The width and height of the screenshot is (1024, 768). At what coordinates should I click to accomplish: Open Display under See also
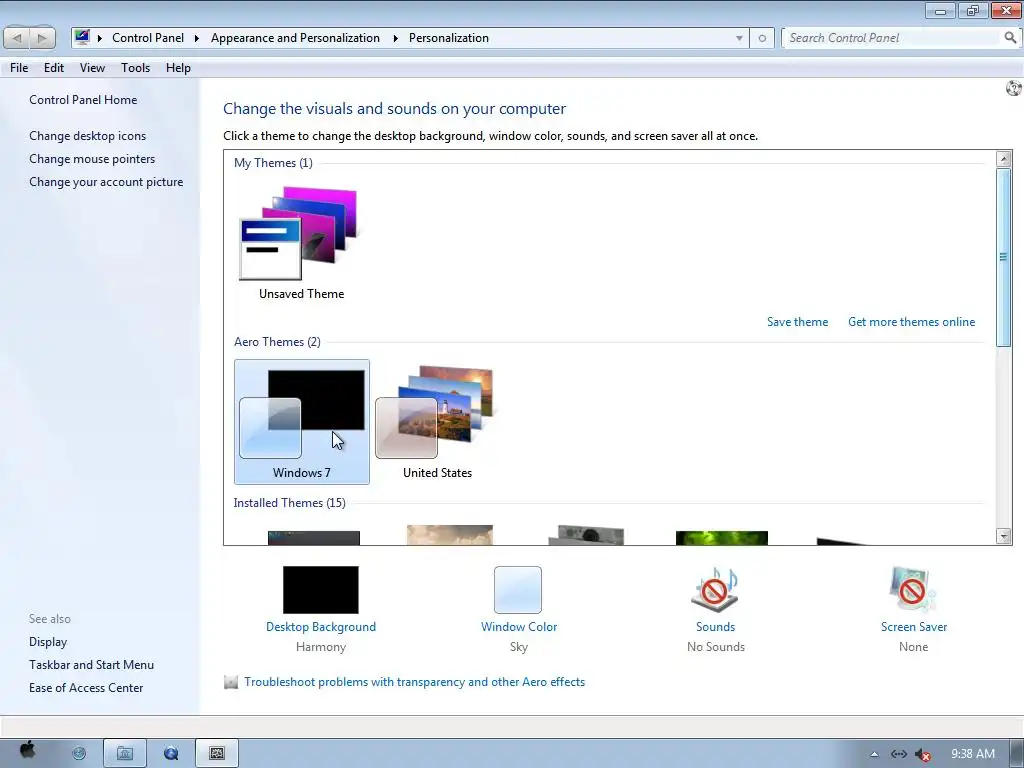click(x=48, y=642)
